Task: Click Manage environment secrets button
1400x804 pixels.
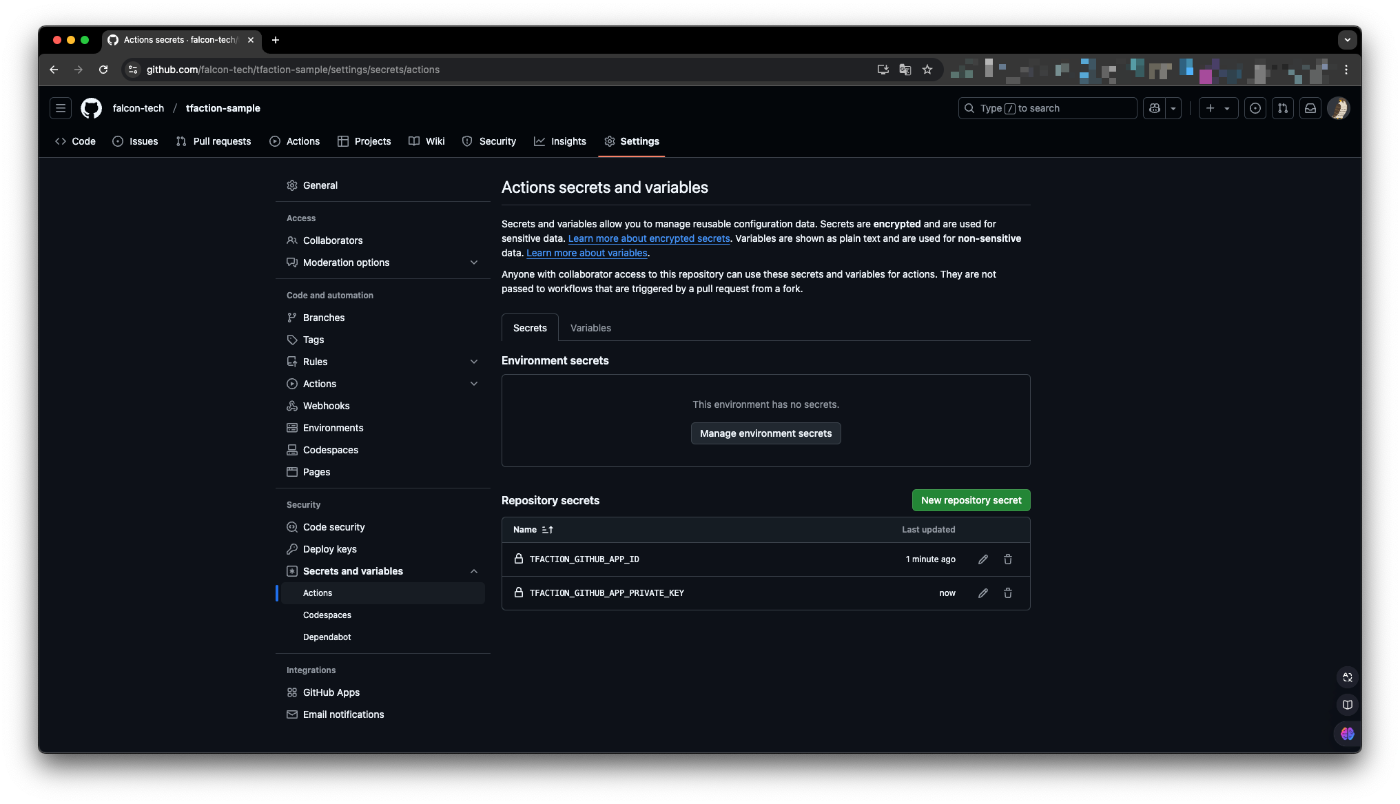Action: (x=766, y=433)
